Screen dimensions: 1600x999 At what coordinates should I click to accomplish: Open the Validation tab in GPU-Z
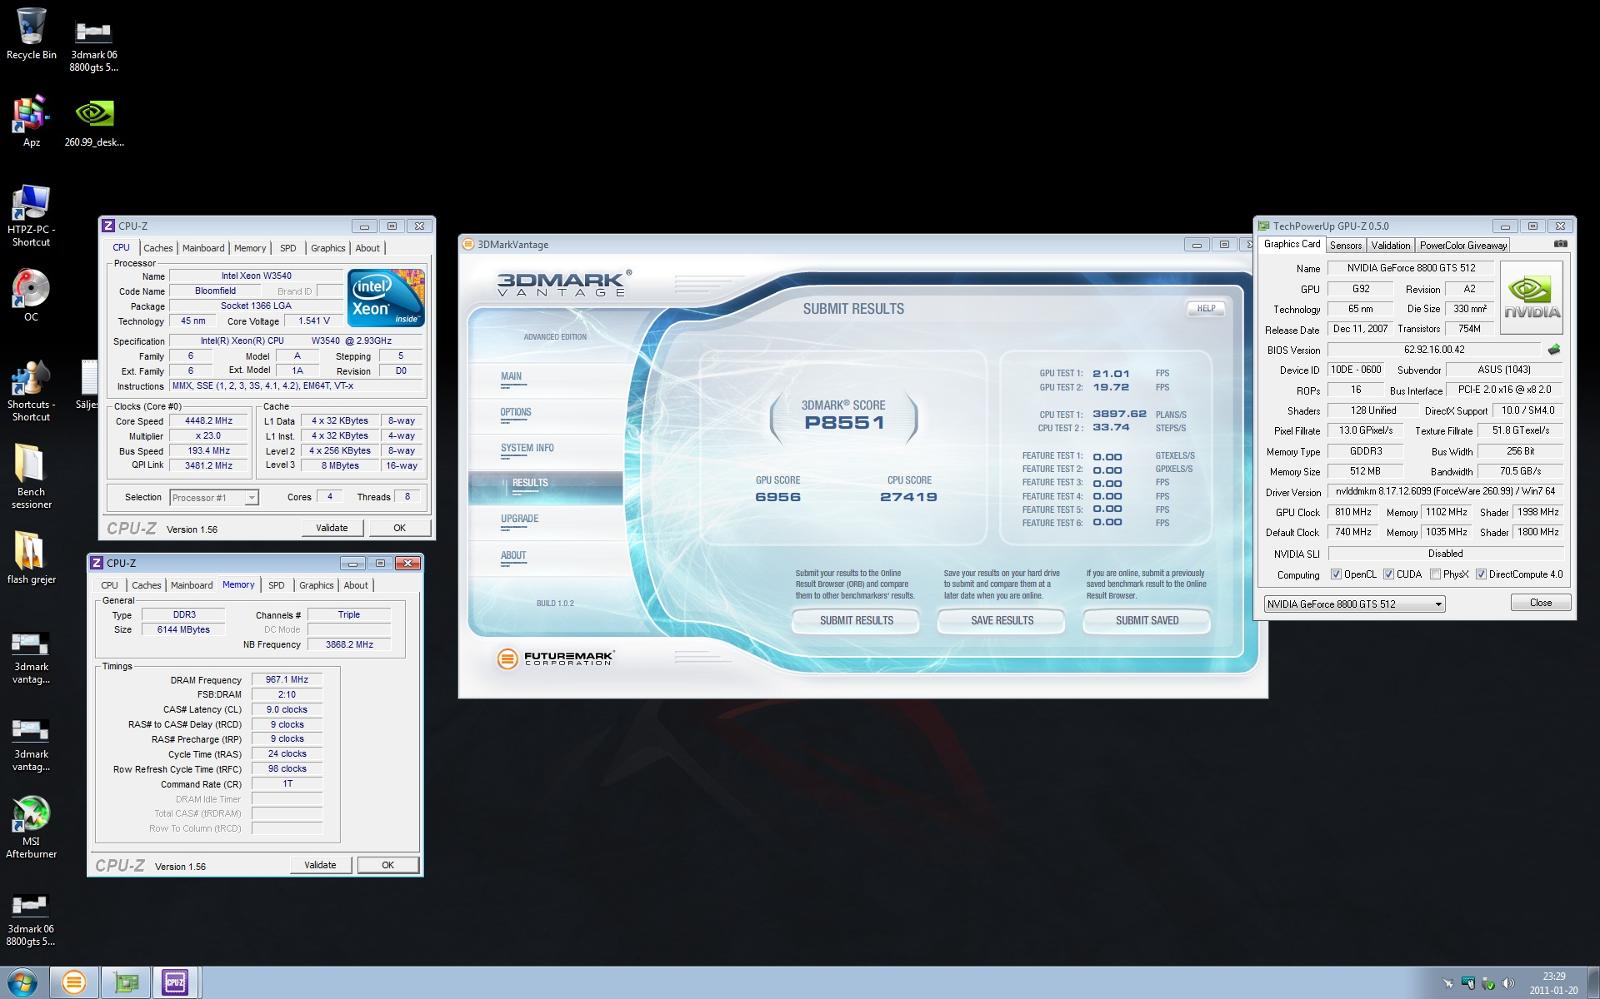(1390, 245)
